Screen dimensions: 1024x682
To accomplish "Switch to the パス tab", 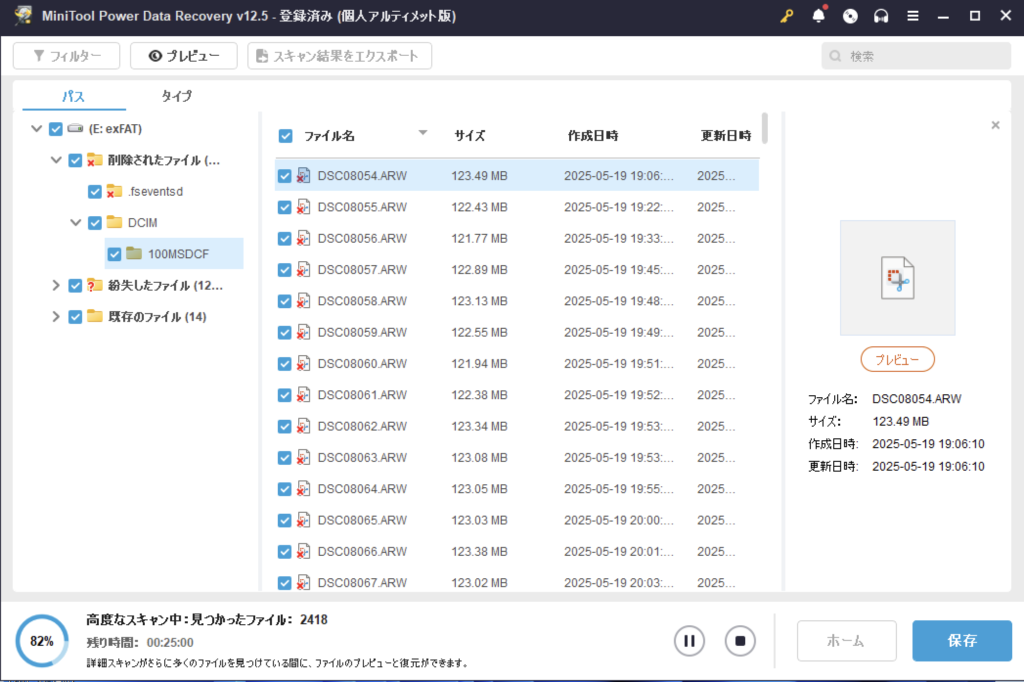I will 73,96.
